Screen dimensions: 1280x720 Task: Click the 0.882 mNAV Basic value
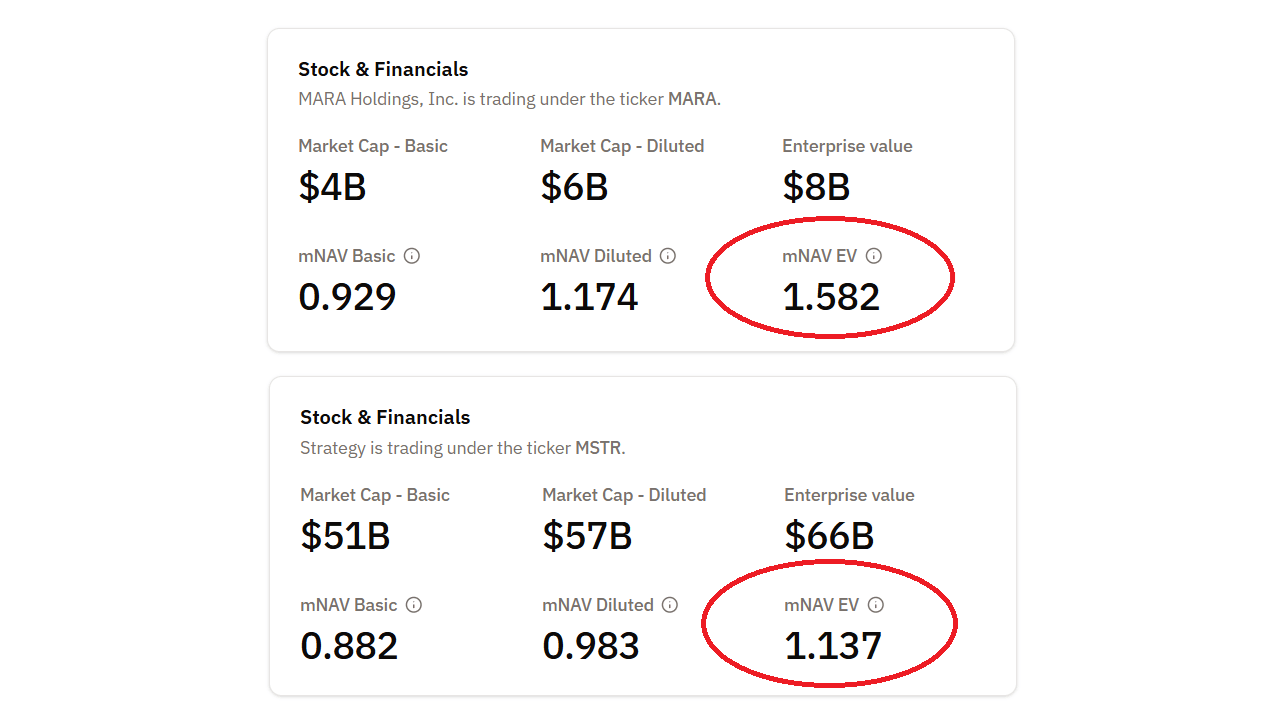click(349, 646)
